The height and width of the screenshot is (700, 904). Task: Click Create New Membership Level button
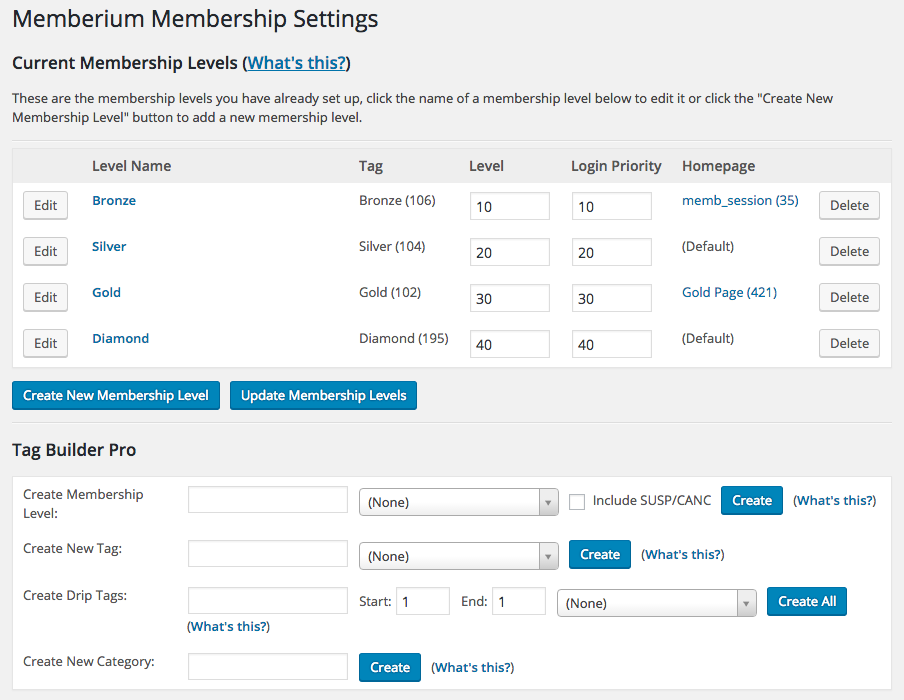click(x=116, y=396)
